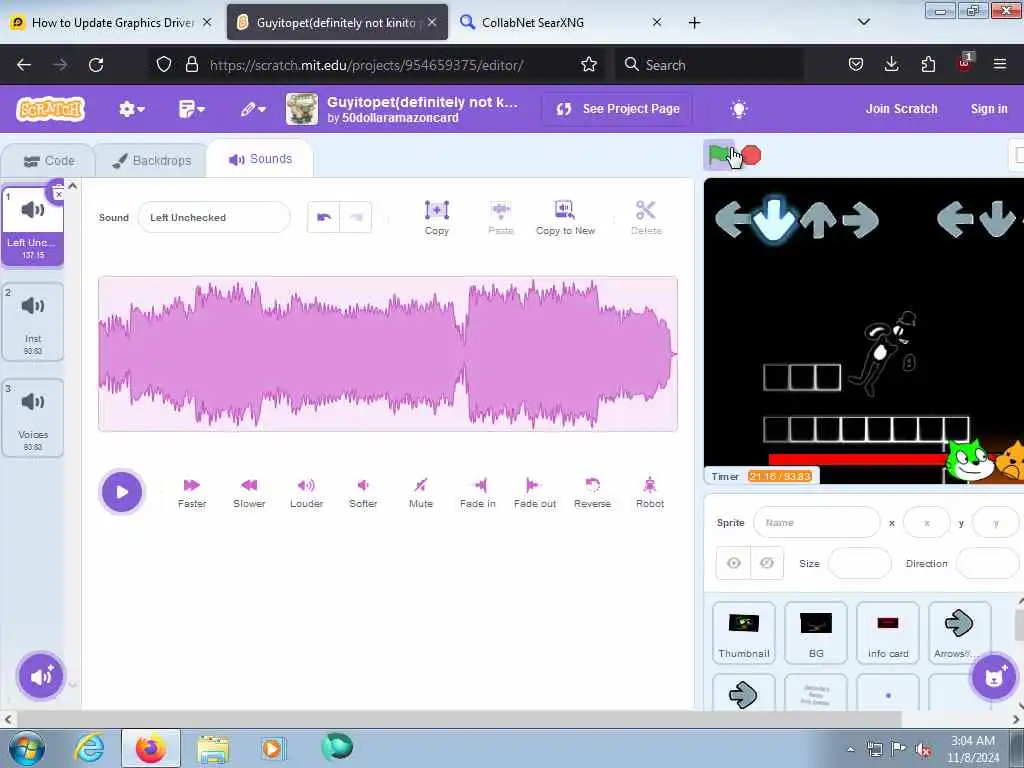Open the Tutorials lightbulb

(x=739, y=109)
